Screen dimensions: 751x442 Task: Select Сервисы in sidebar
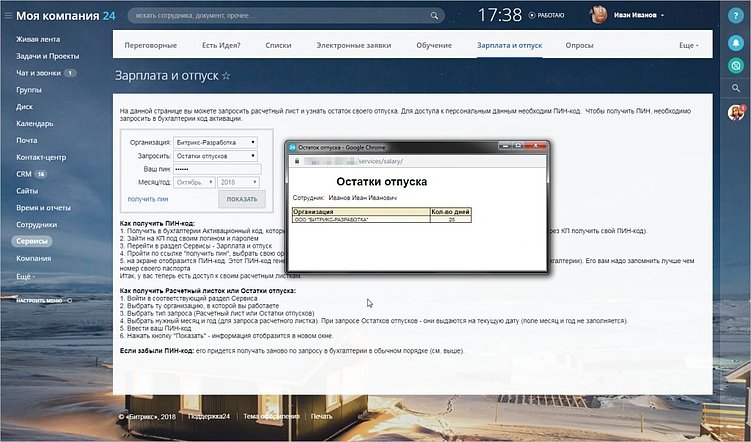[32, 241]
